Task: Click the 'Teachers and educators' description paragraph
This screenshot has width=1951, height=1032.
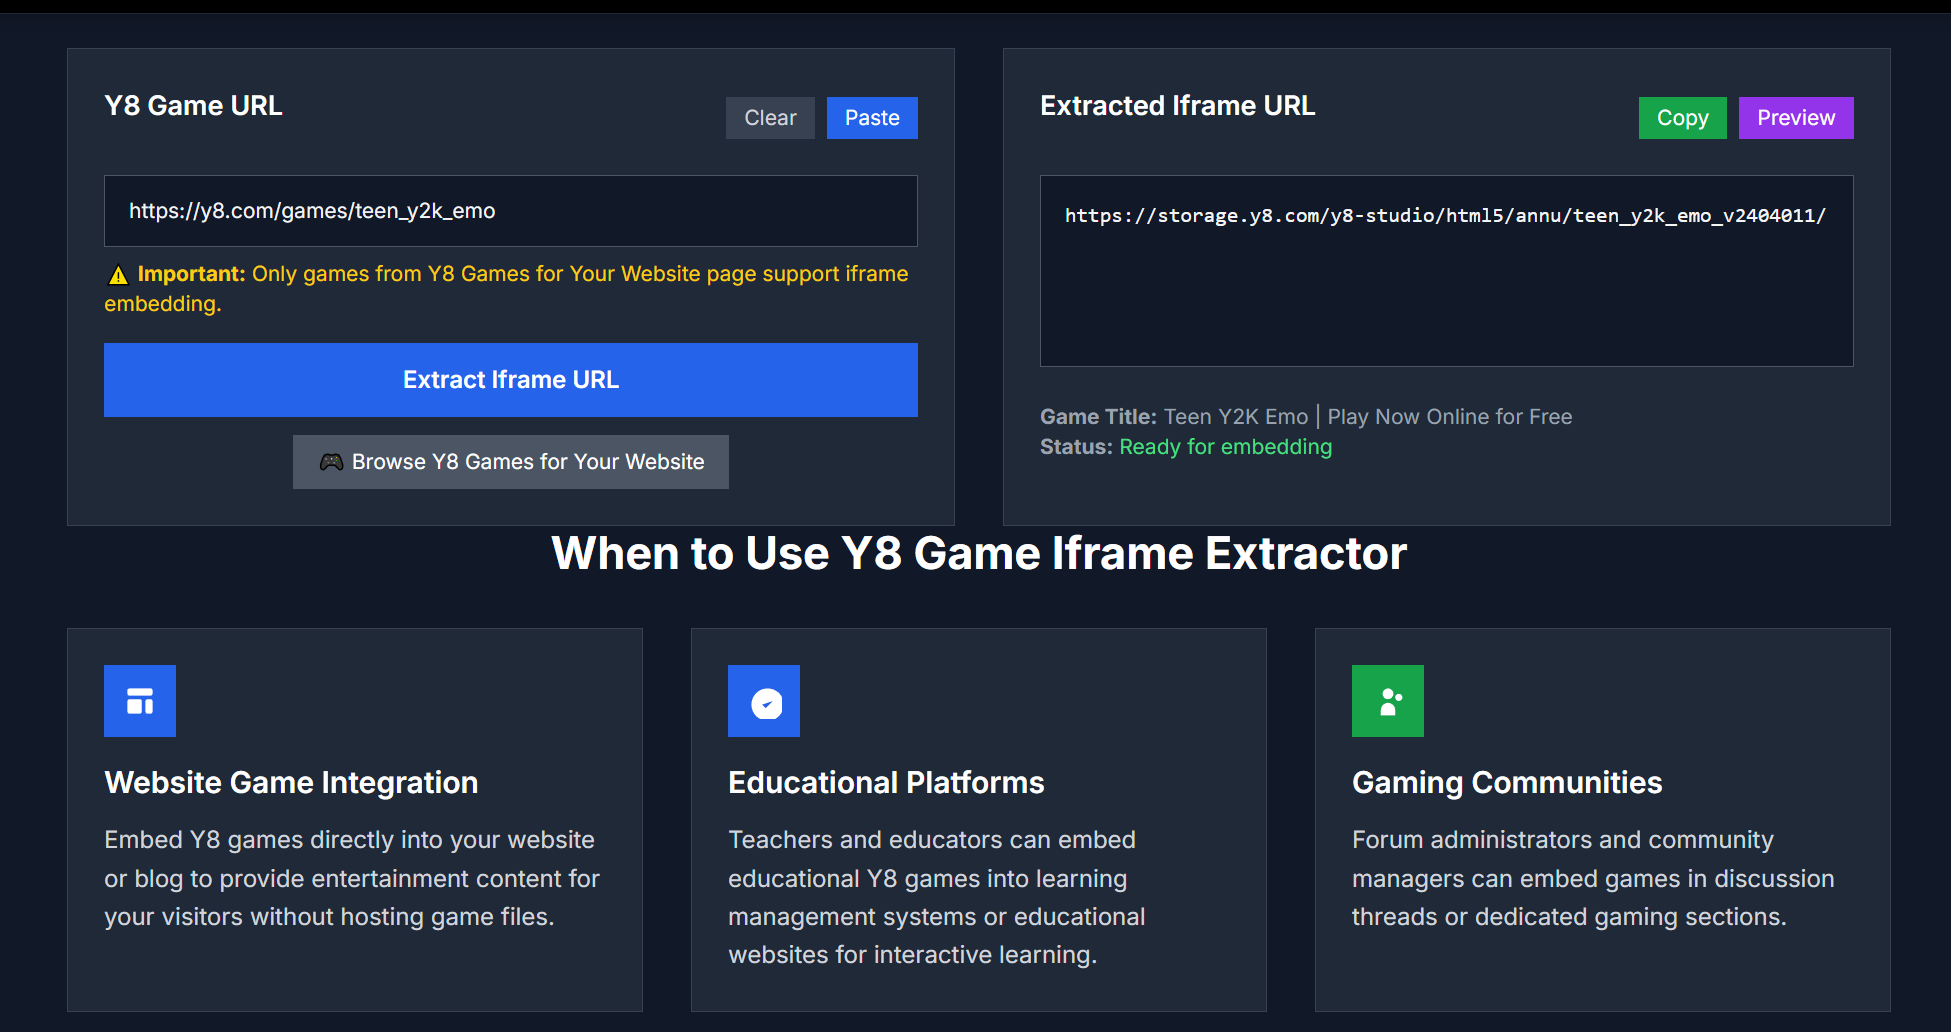Action: click(x=937, y=897)
